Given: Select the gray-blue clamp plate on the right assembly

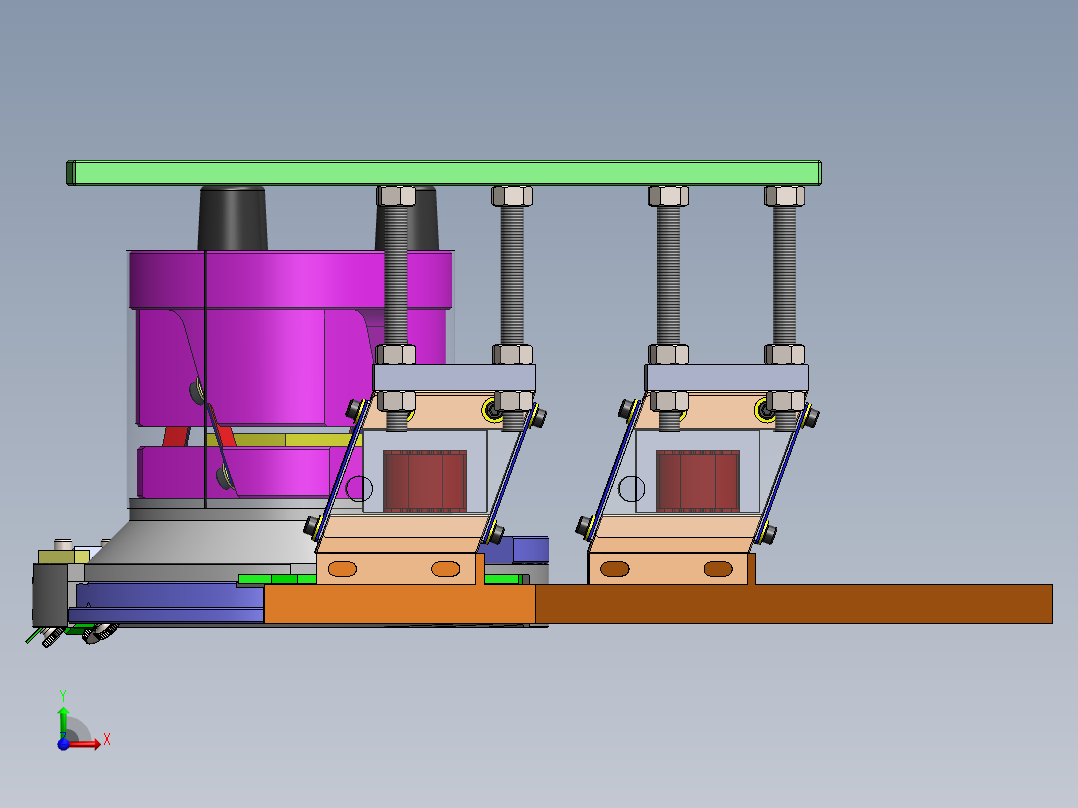Looking at the screenshot, I should pos(727,378).
